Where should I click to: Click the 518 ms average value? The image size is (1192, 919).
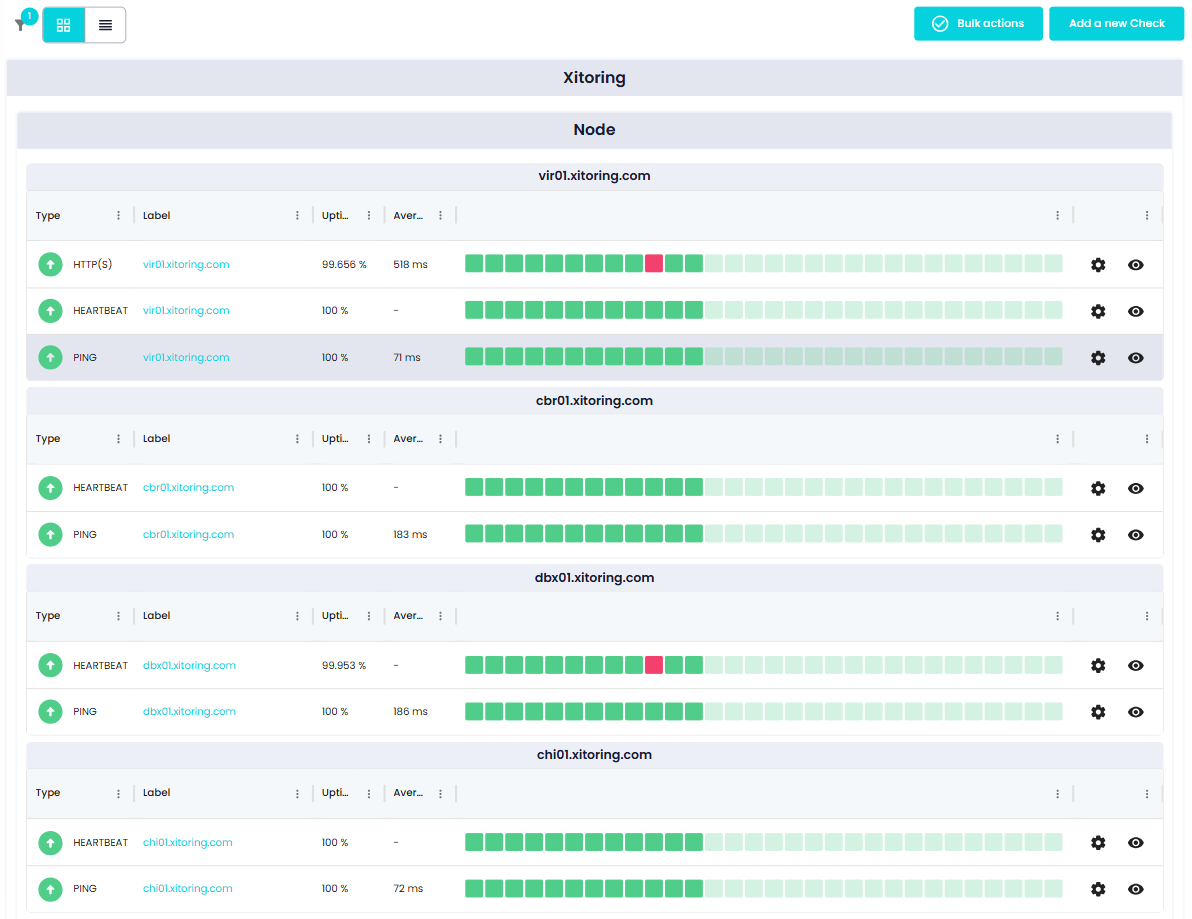click(x=411, y=265)
